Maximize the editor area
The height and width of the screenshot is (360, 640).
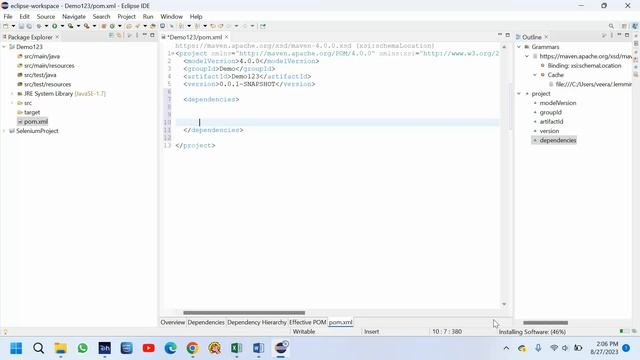pos(508,35)
